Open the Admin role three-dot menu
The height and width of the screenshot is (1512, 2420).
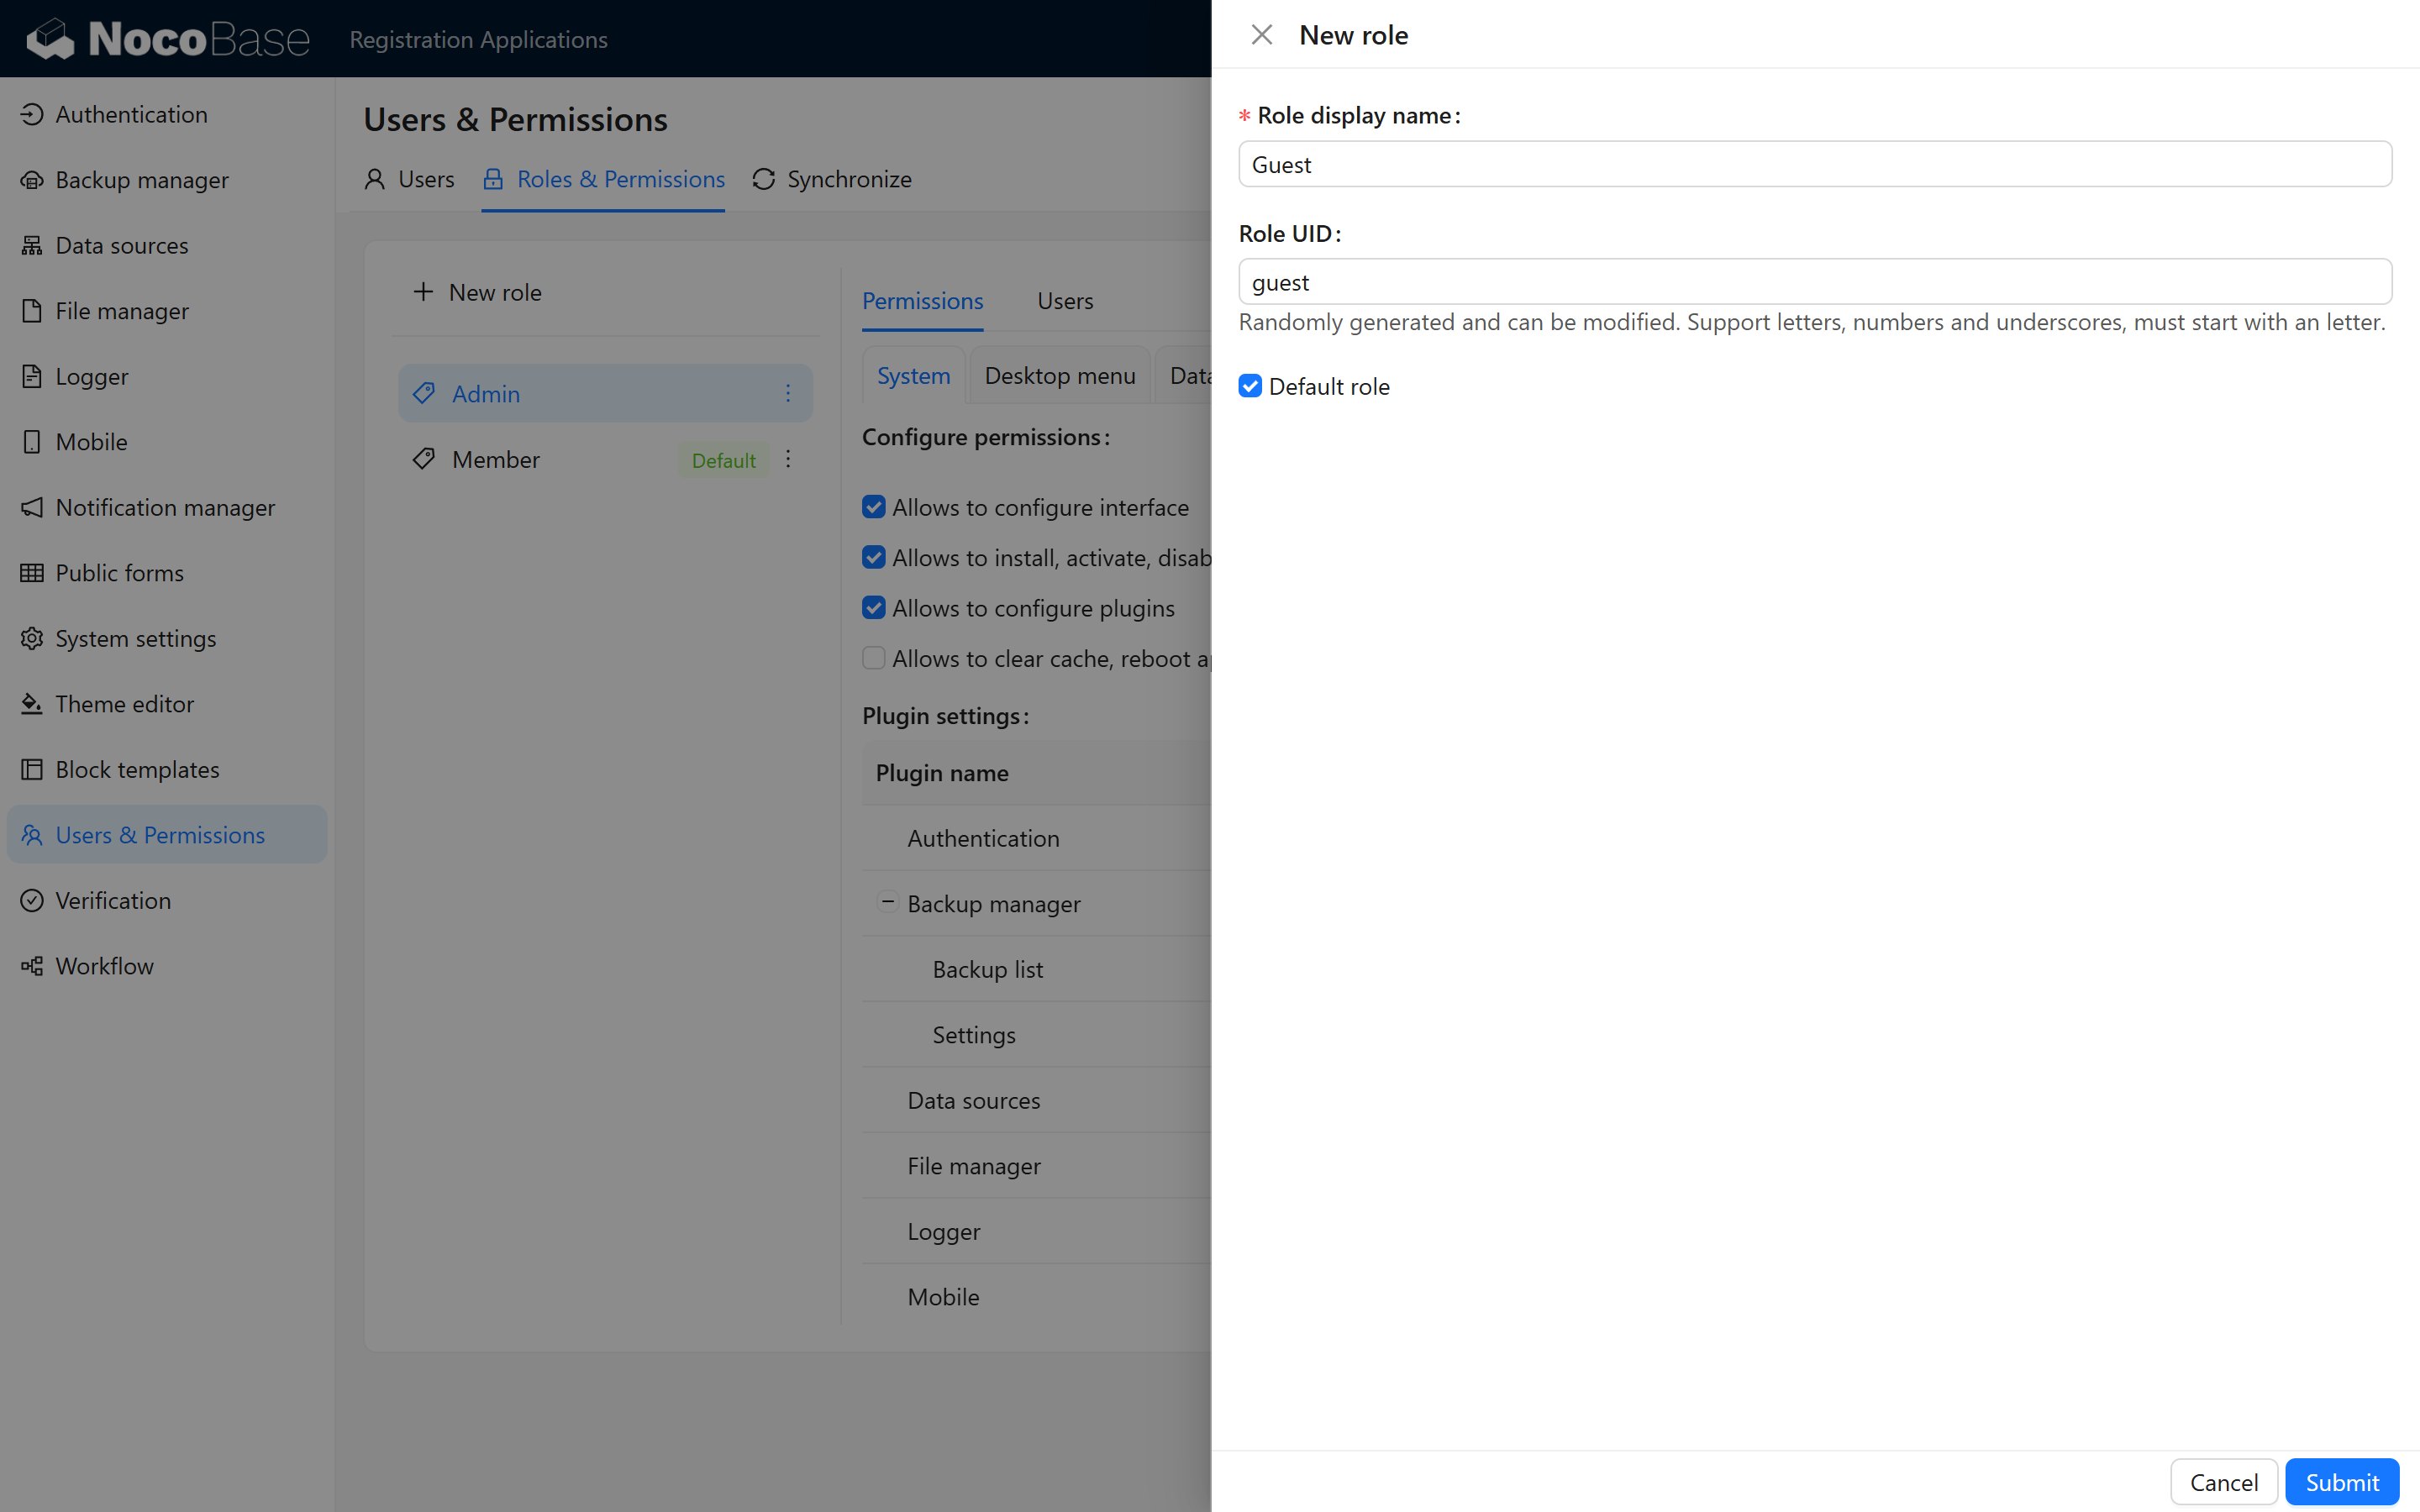pyautogui.click(x=788, y=393)
